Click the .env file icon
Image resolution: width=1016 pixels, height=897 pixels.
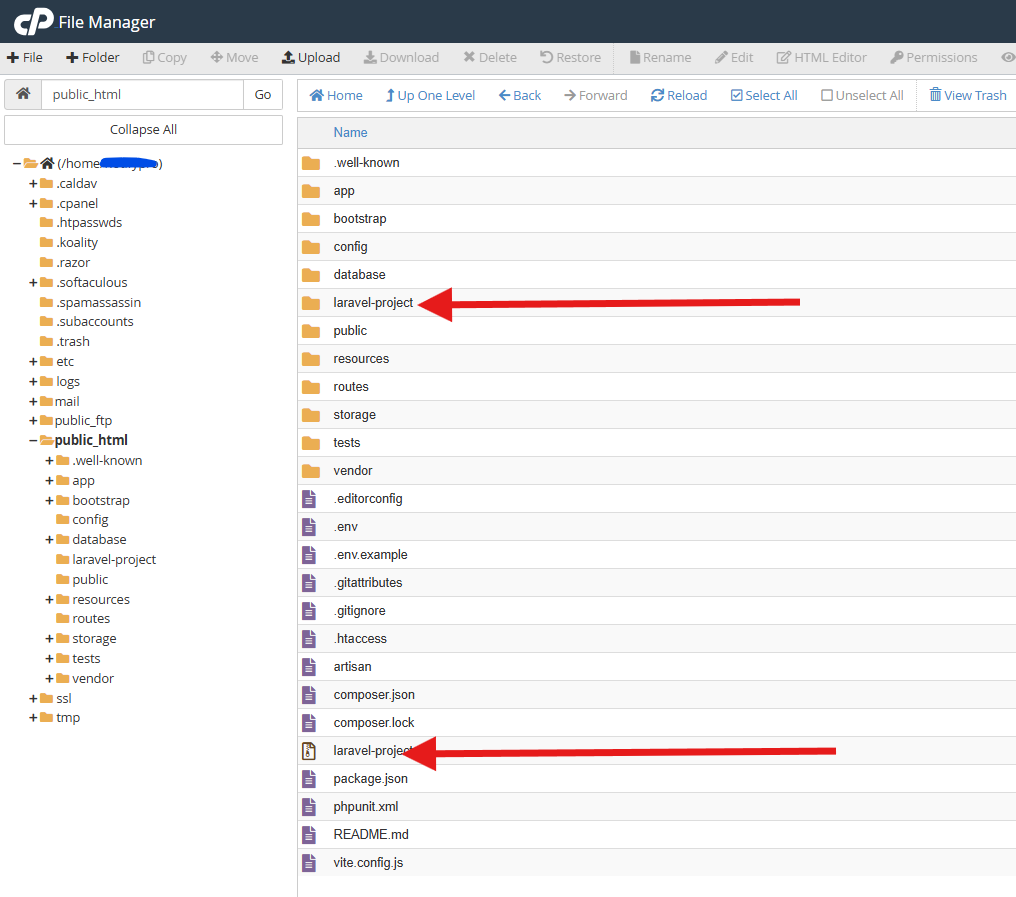(309, 527)
